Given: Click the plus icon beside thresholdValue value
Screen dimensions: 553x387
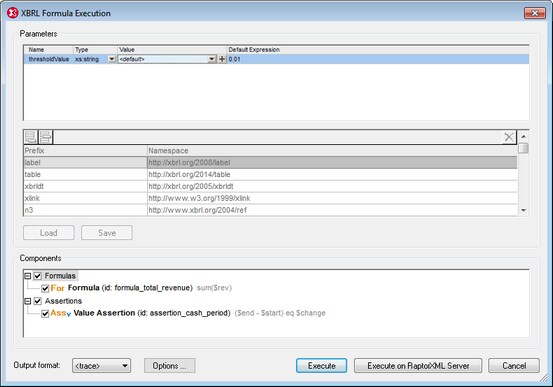Looking at the screenshot, I should [222, 59].
